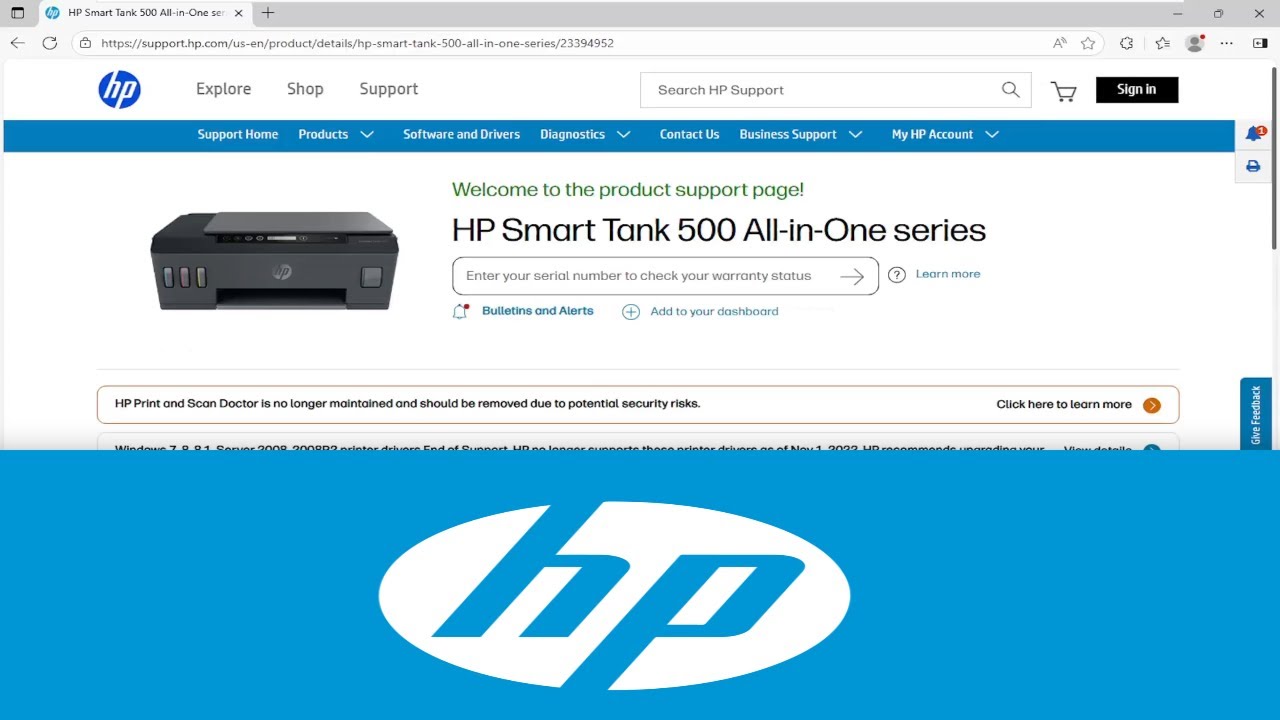1280x720 pixels.
Task: Open browser extensions icon
Action: (x=1127, y=43)
